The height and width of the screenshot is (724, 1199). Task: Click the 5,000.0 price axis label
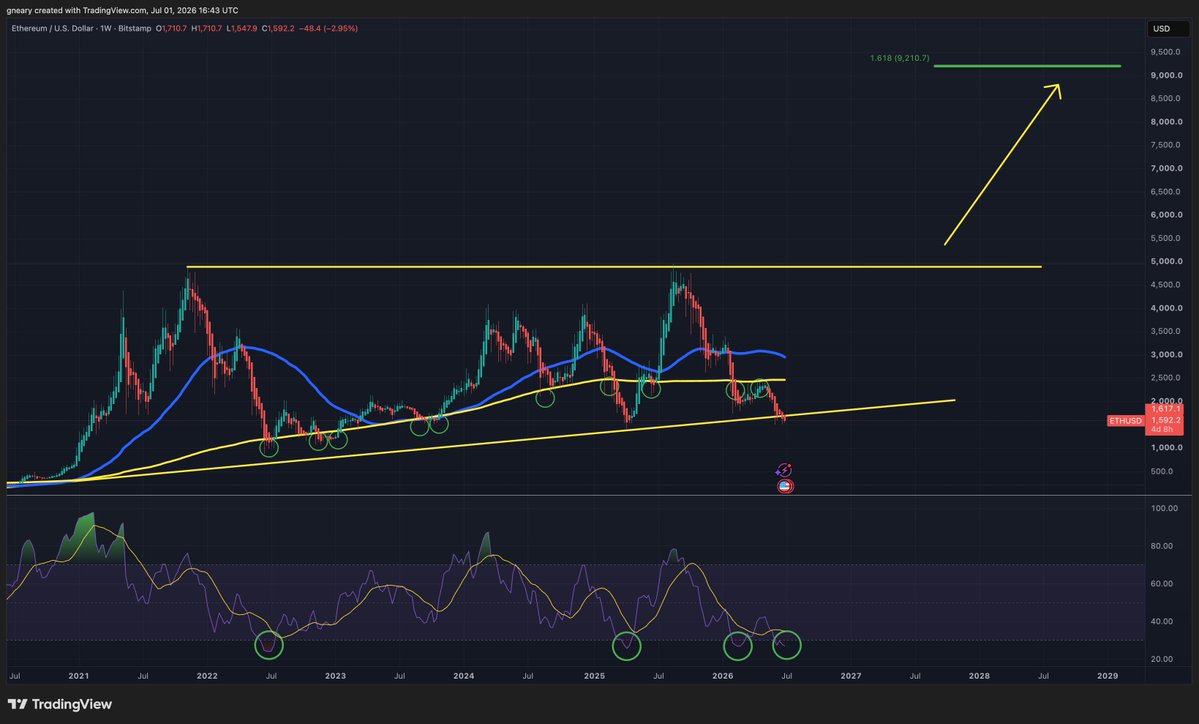click(1166, 261)
